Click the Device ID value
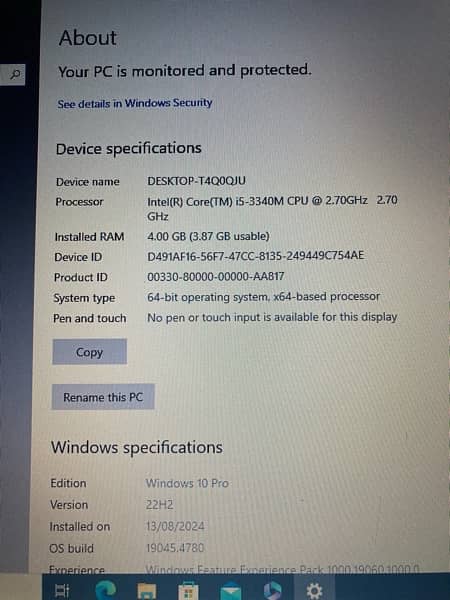Image resolution: width=450 pixels, height=600 pixels. tap(256, 256)
